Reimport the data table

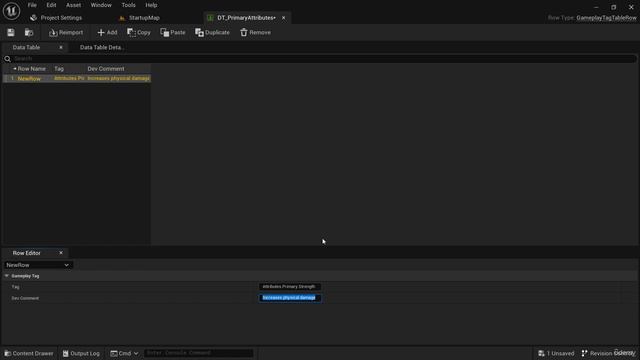click(x=66, y=33)
